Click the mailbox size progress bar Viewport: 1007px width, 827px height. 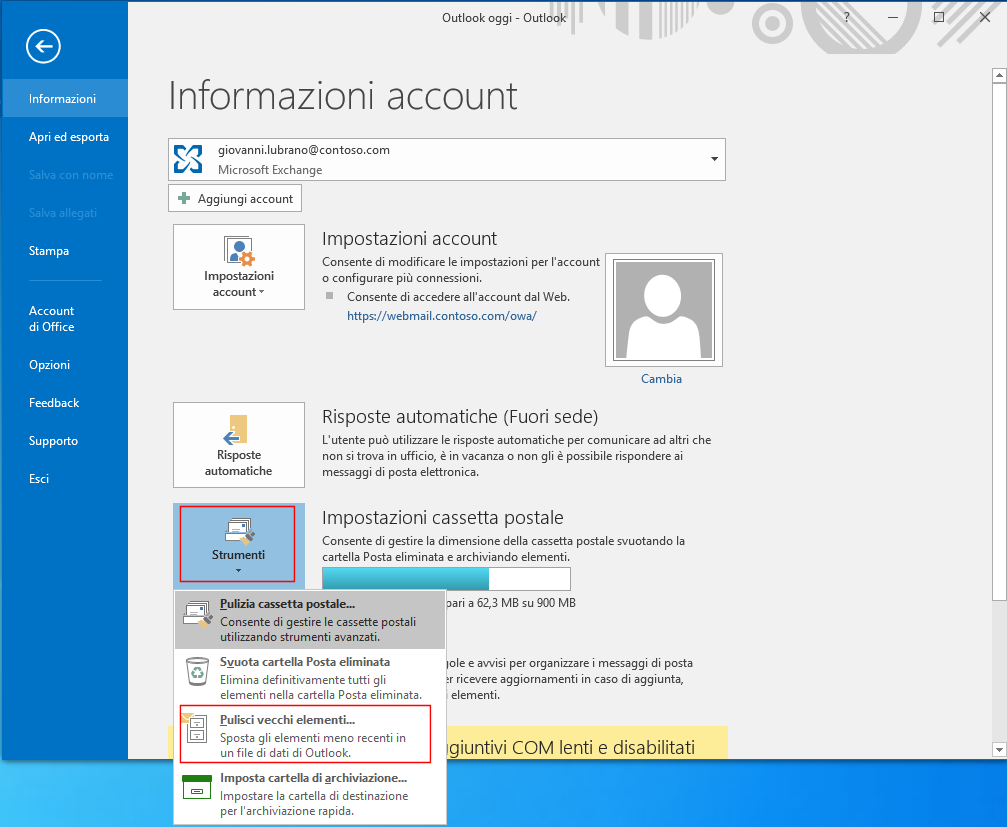[446, 579]
